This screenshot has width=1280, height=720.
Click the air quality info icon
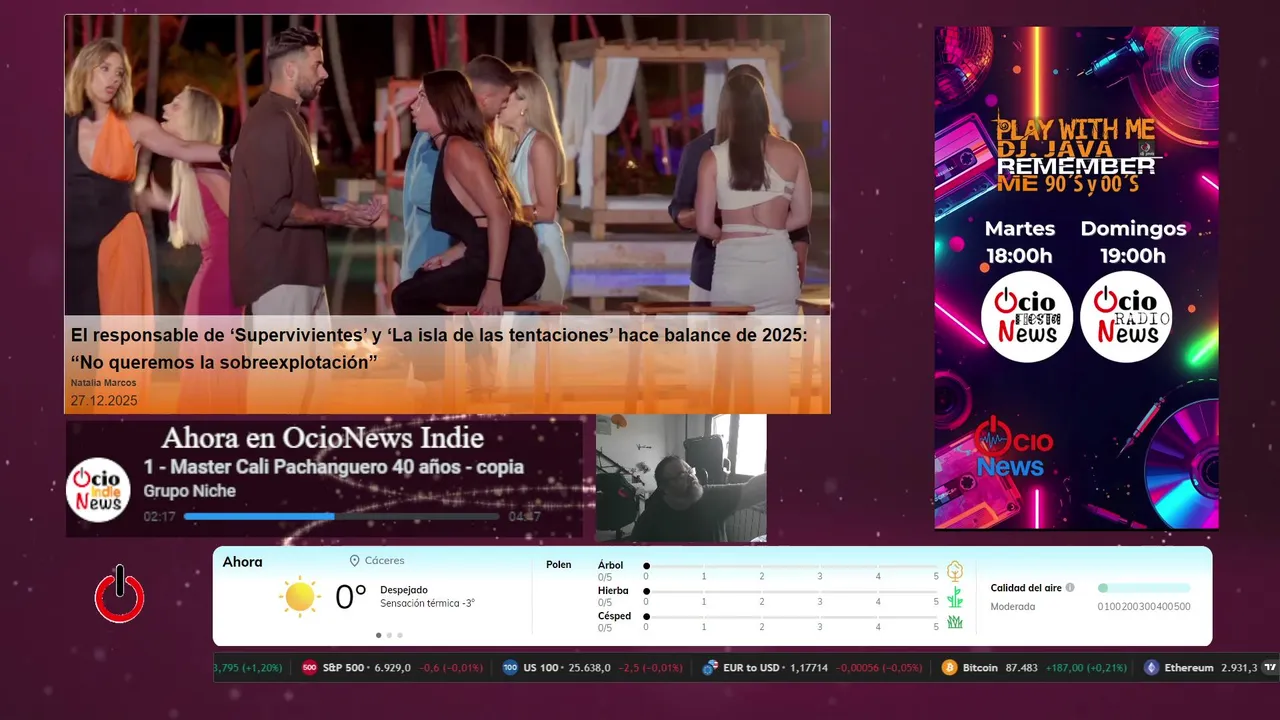[x=1070, y=588]
